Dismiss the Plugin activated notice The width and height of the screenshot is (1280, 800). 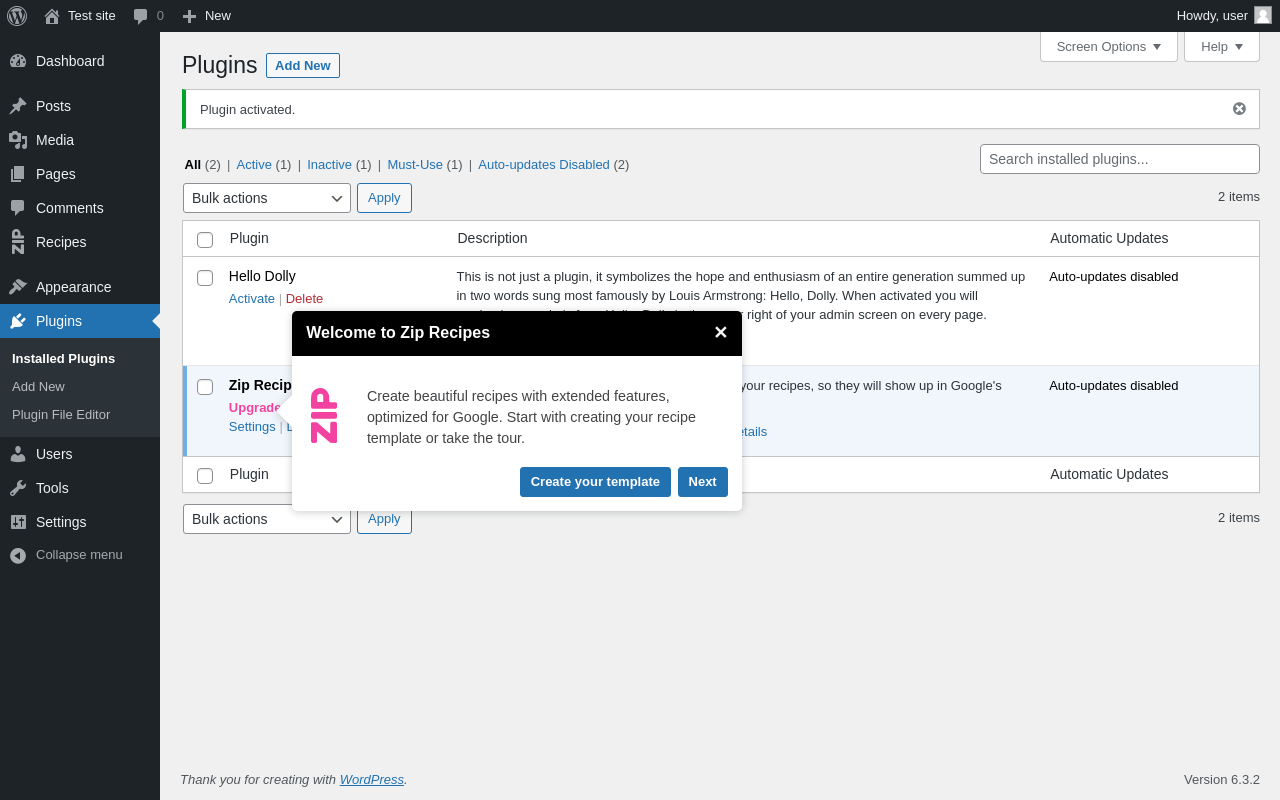point(1239,109)
